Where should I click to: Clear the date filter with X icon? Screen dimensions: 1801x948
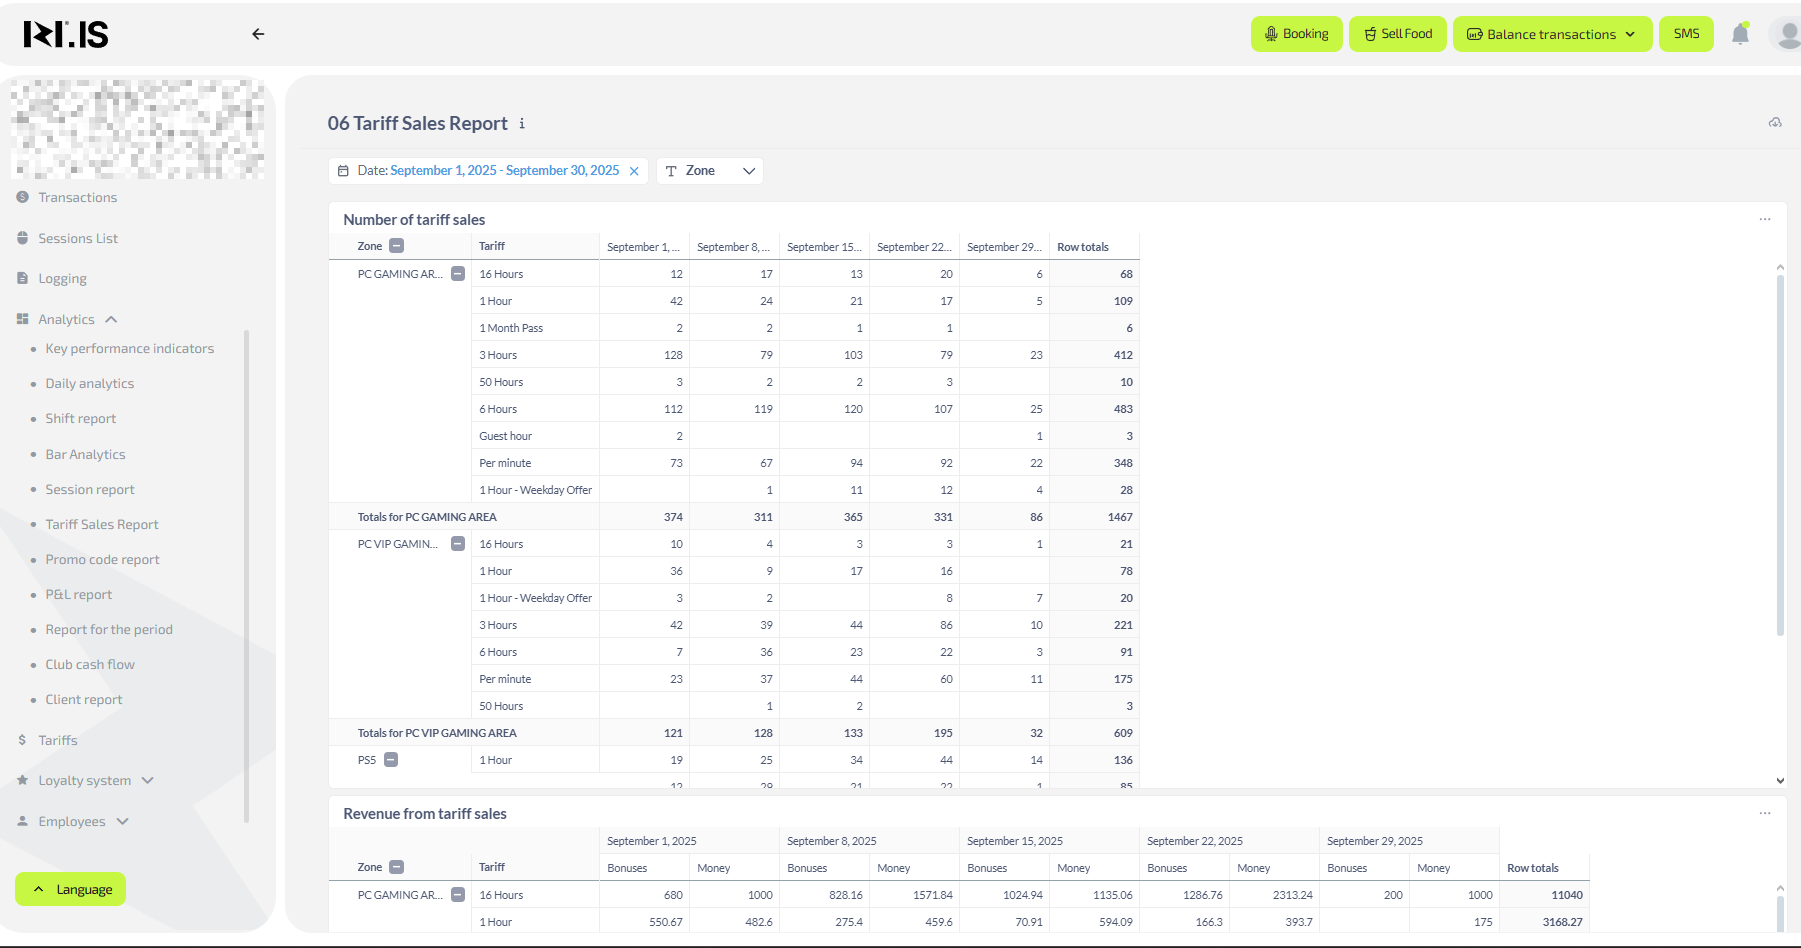click(634, 171)
